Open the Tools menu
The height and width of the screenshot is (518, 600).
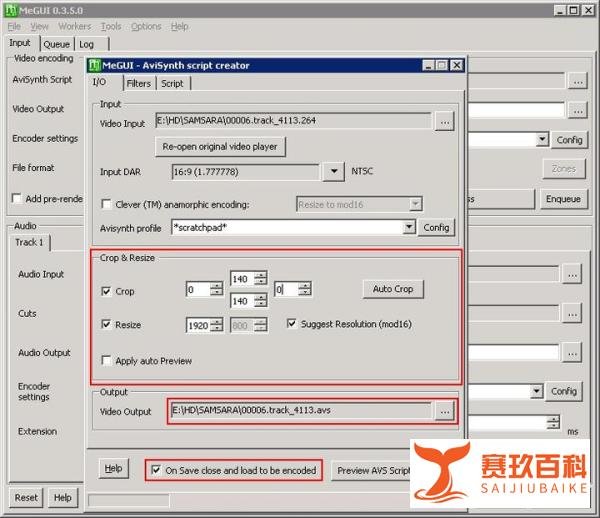pos(111,26)
